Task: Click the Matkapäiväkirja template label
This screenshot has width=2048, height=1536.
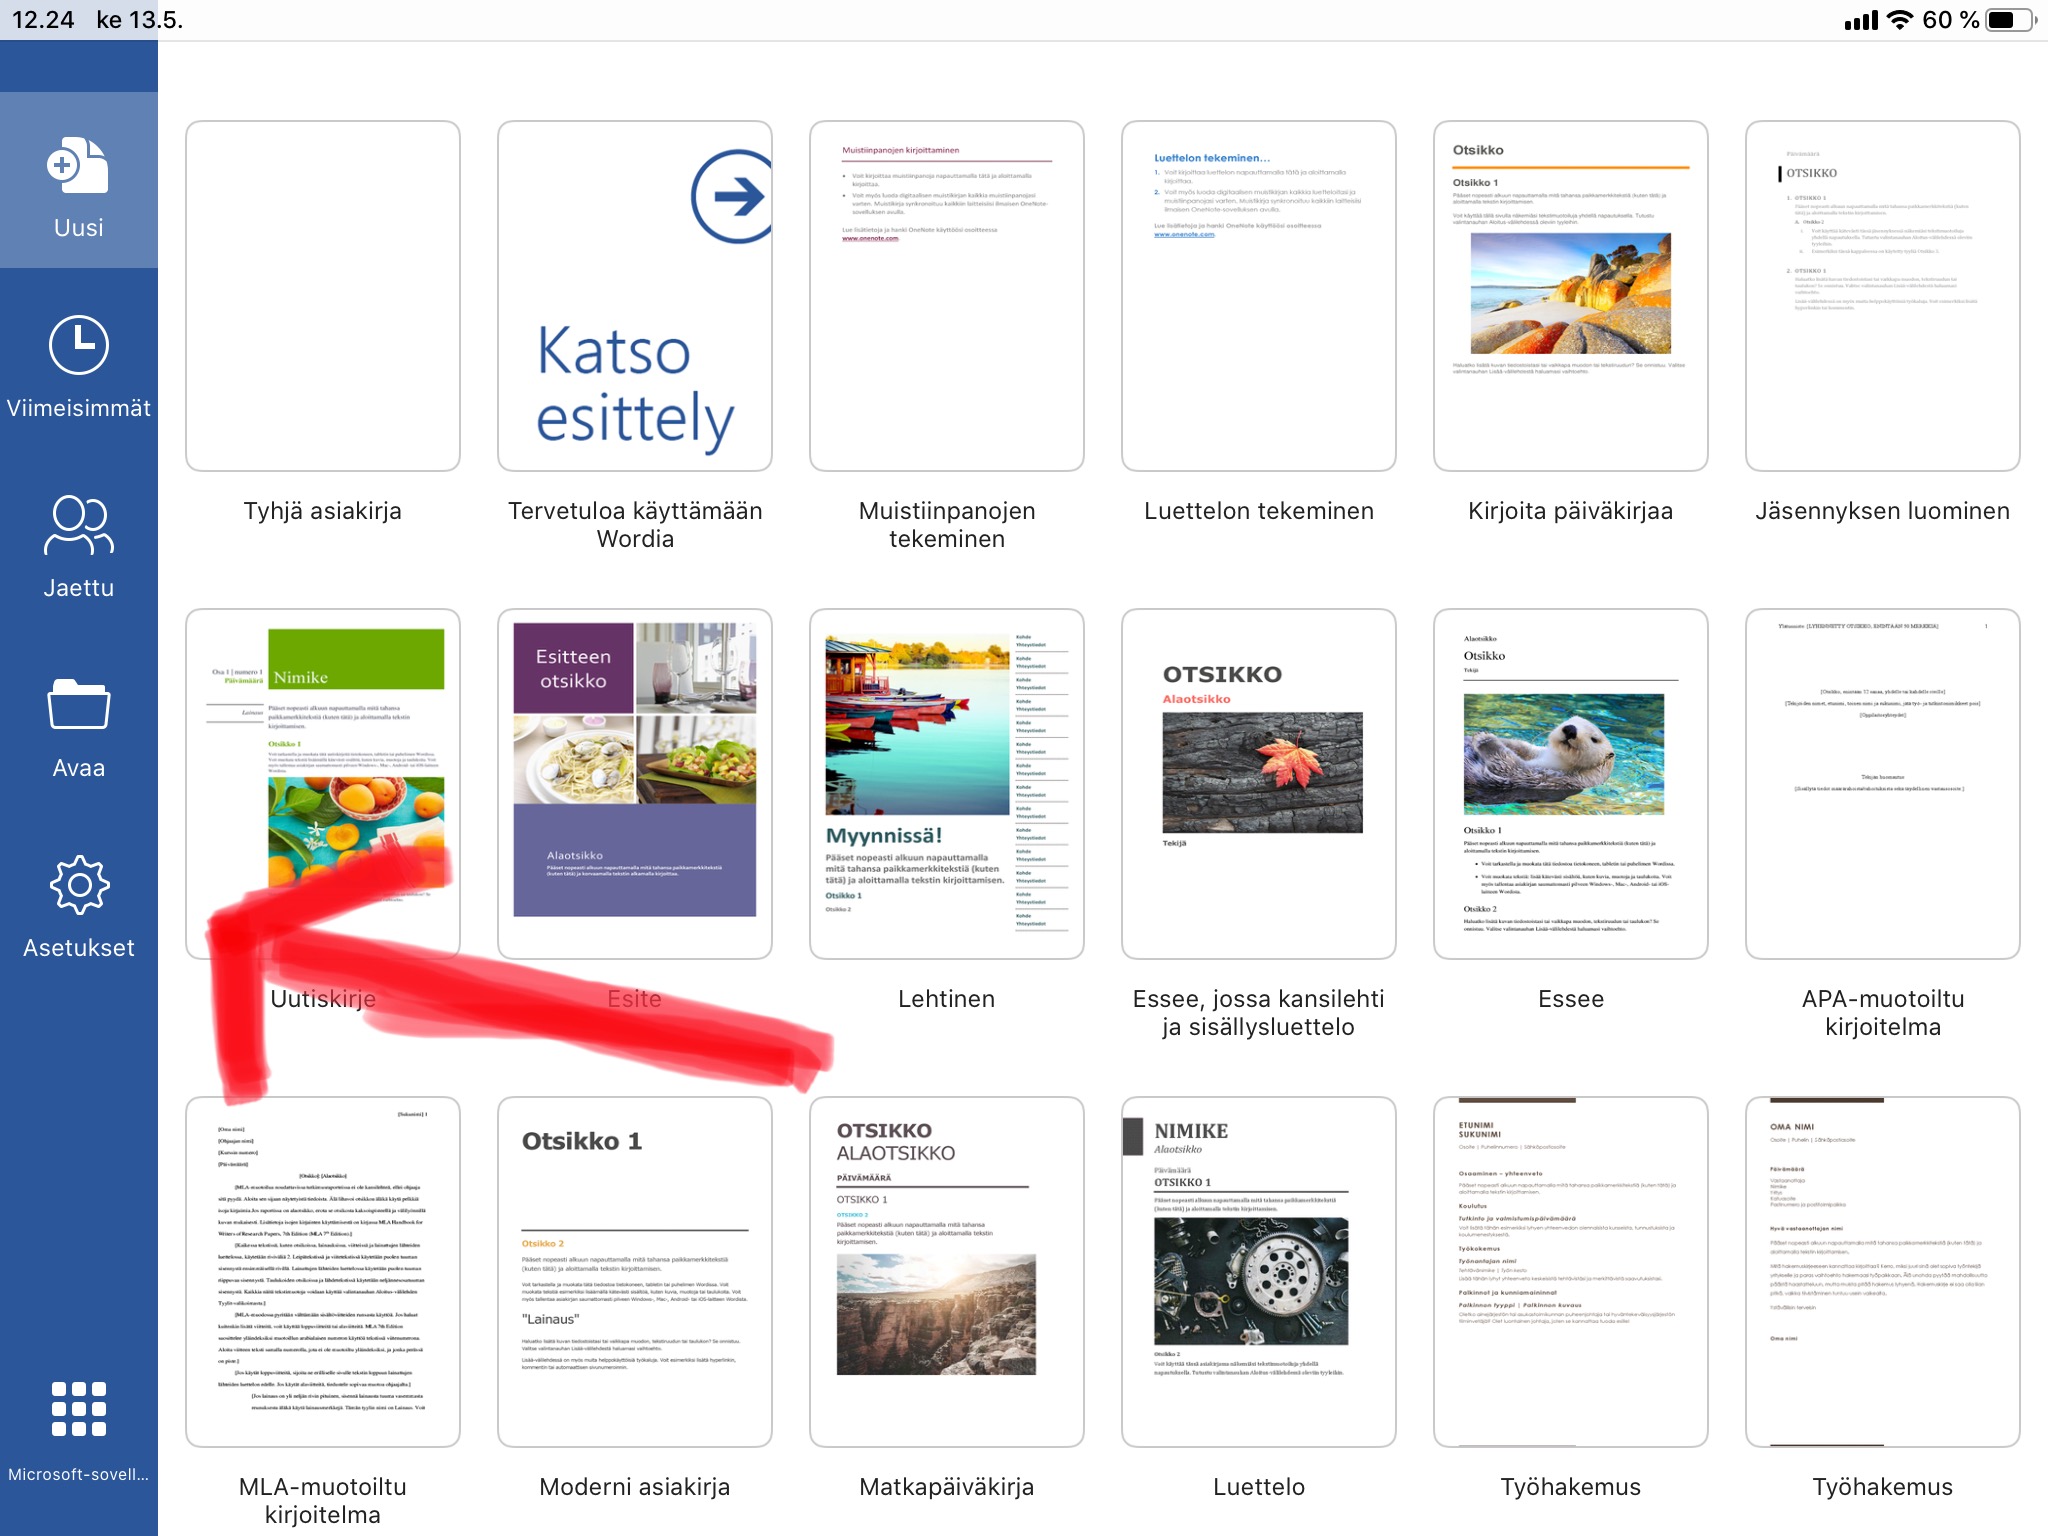Action: click(x=946, y=1487)
